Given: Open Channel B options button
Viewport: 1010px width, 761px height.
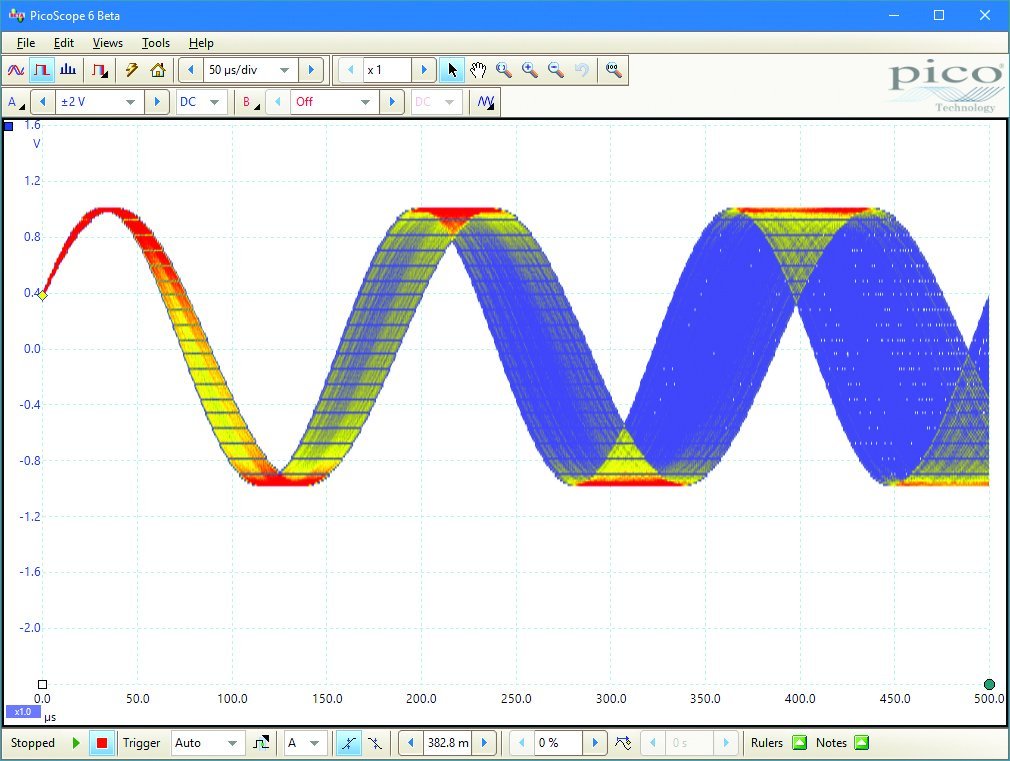Looking at the screenshot, I should point(251,102).
